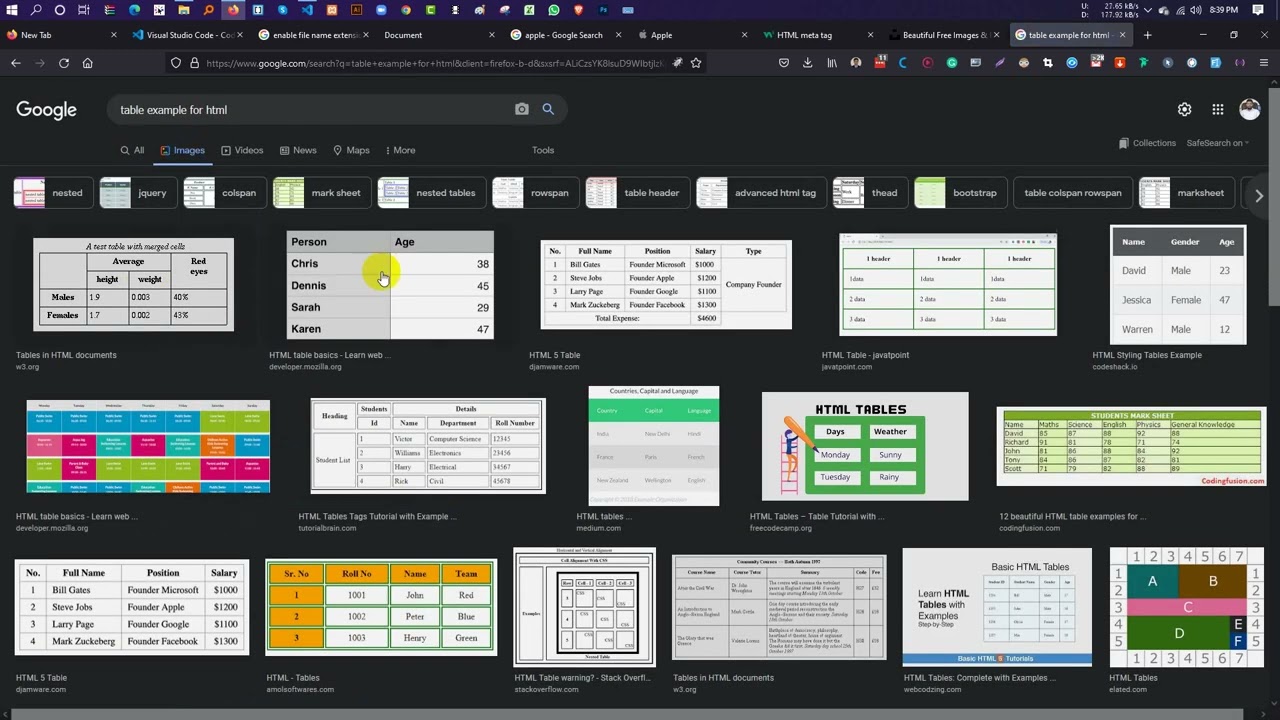Open the Collections link
The height and width of the screenshot is (720, 1280).
(x=1147, y=143)
